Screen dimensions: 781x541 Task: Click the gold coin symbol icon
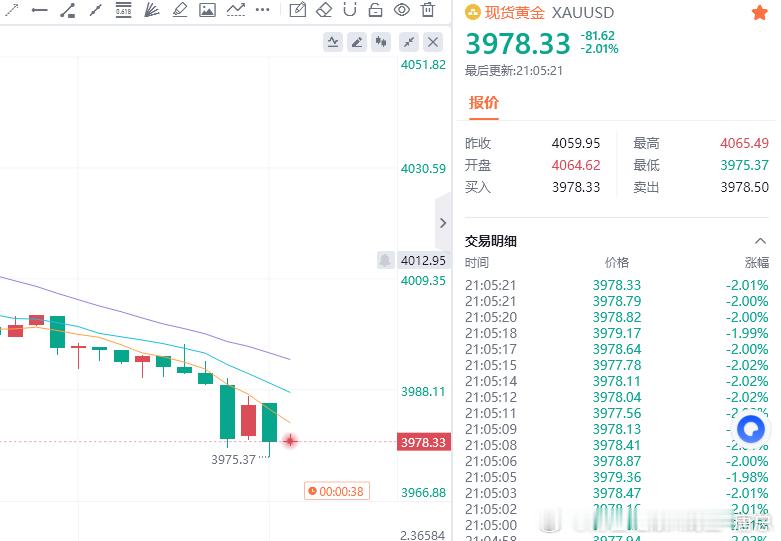[472, 12]
